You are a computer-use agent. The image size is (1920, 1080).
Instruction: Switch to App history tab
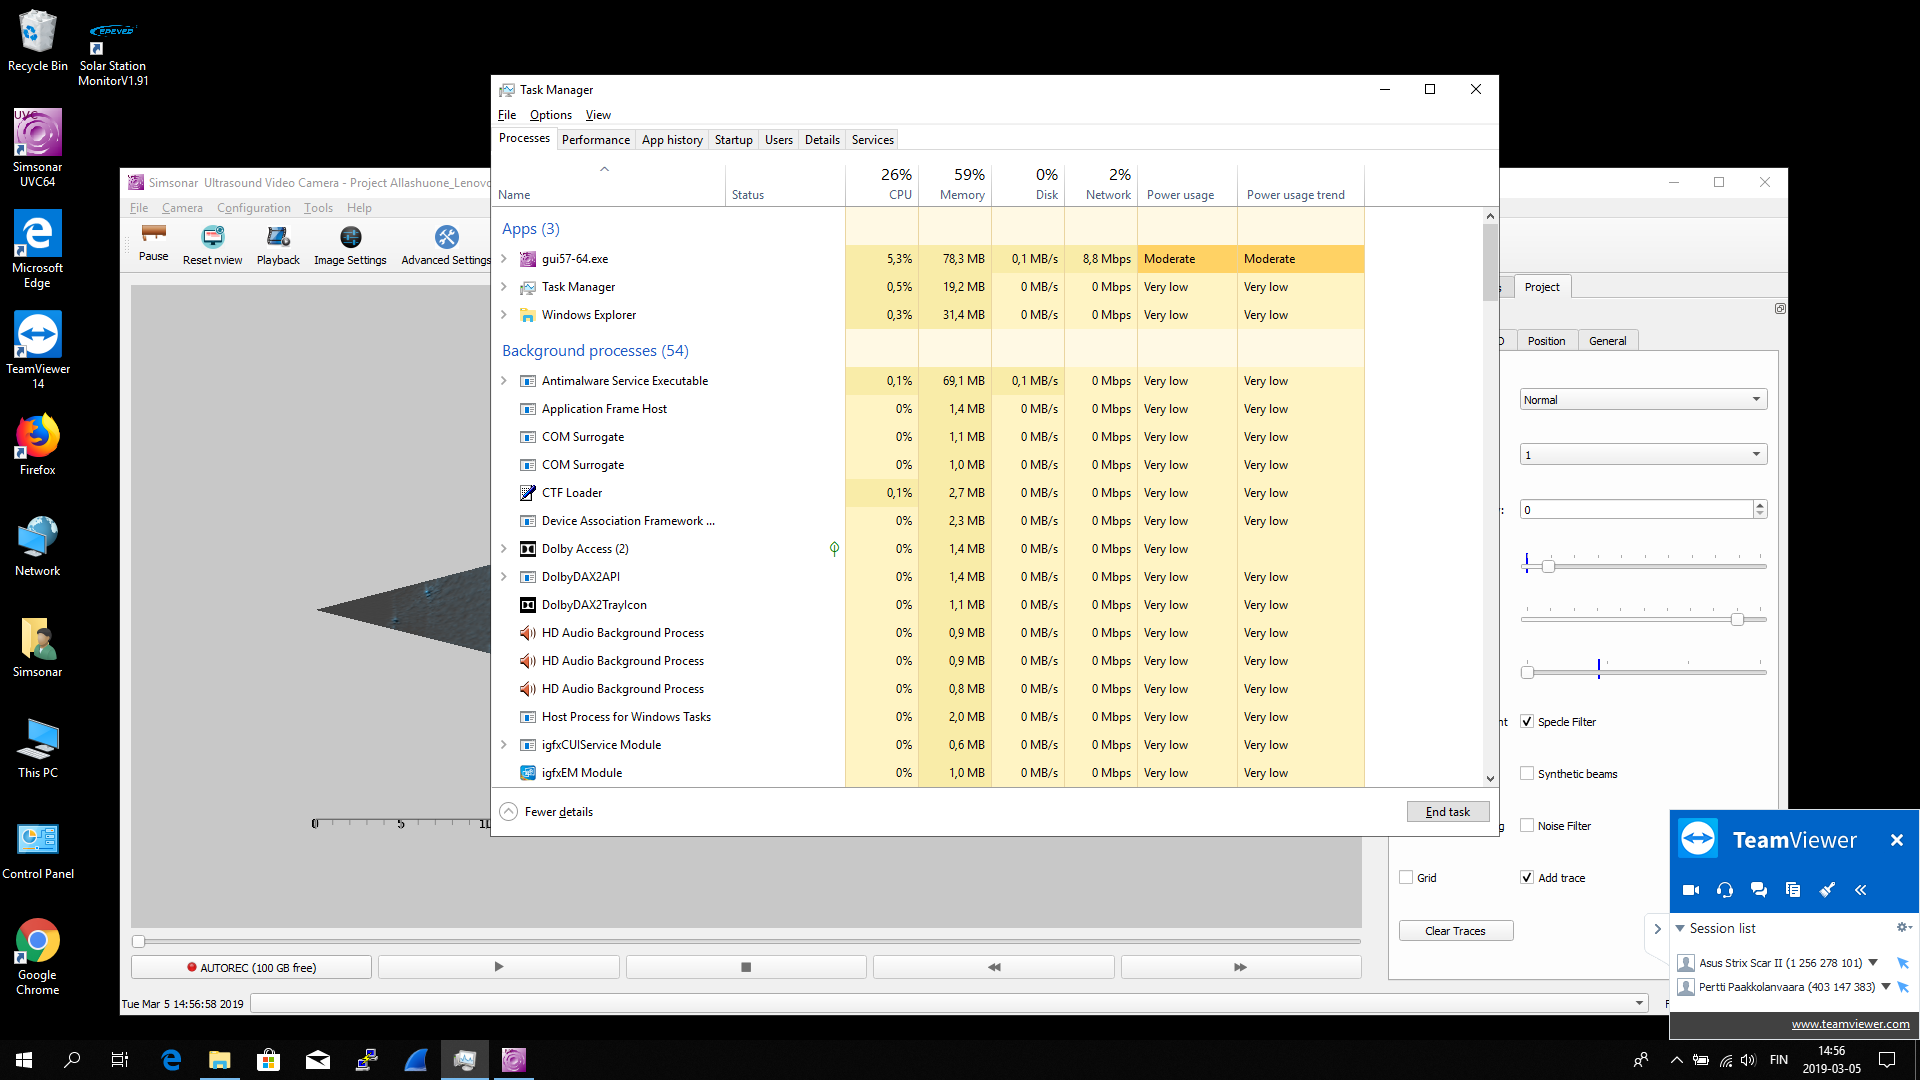click(x=672, y=140)
